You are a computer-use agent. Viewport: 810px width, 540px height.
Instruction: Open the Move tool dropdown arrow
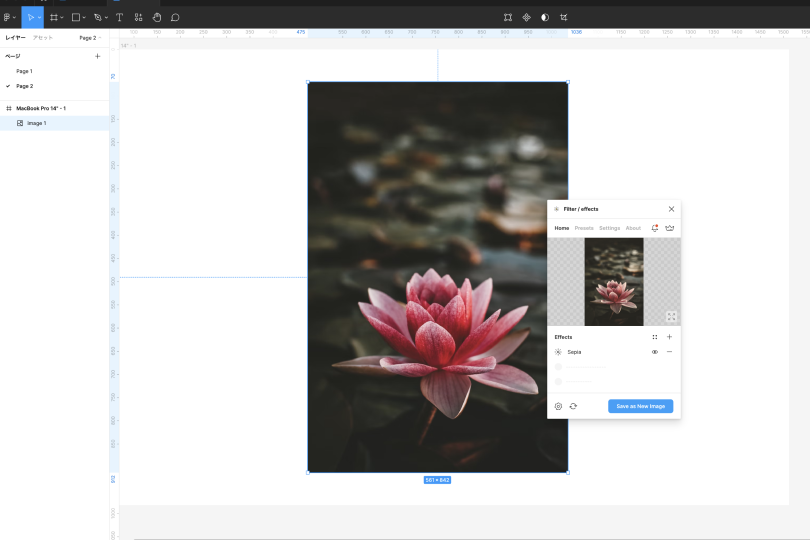[39, 18]
